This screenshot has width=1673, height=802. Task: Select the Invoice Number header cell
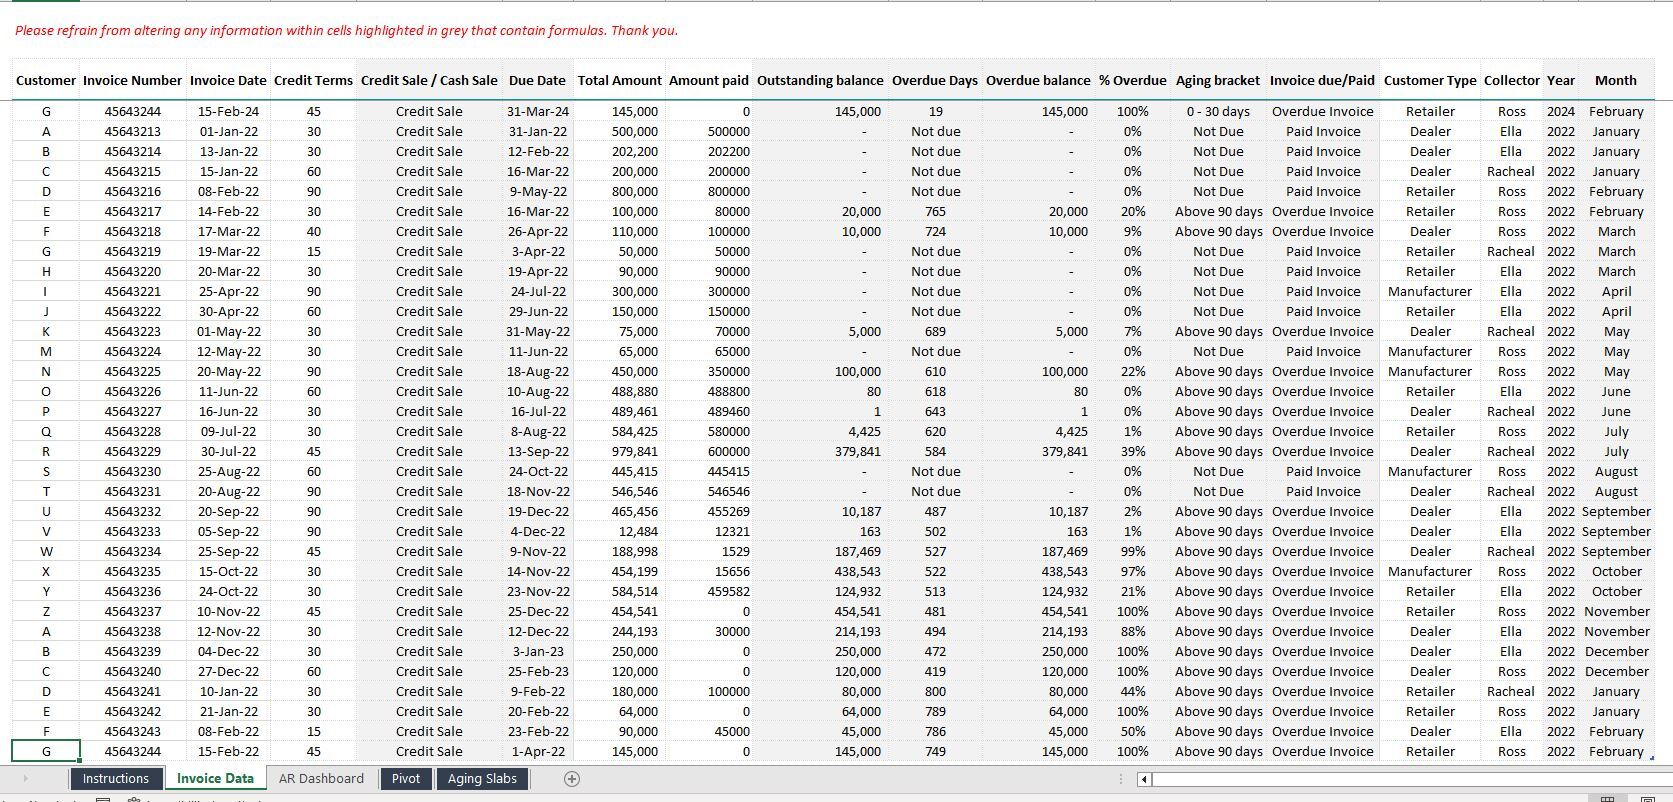click(133, 80)
